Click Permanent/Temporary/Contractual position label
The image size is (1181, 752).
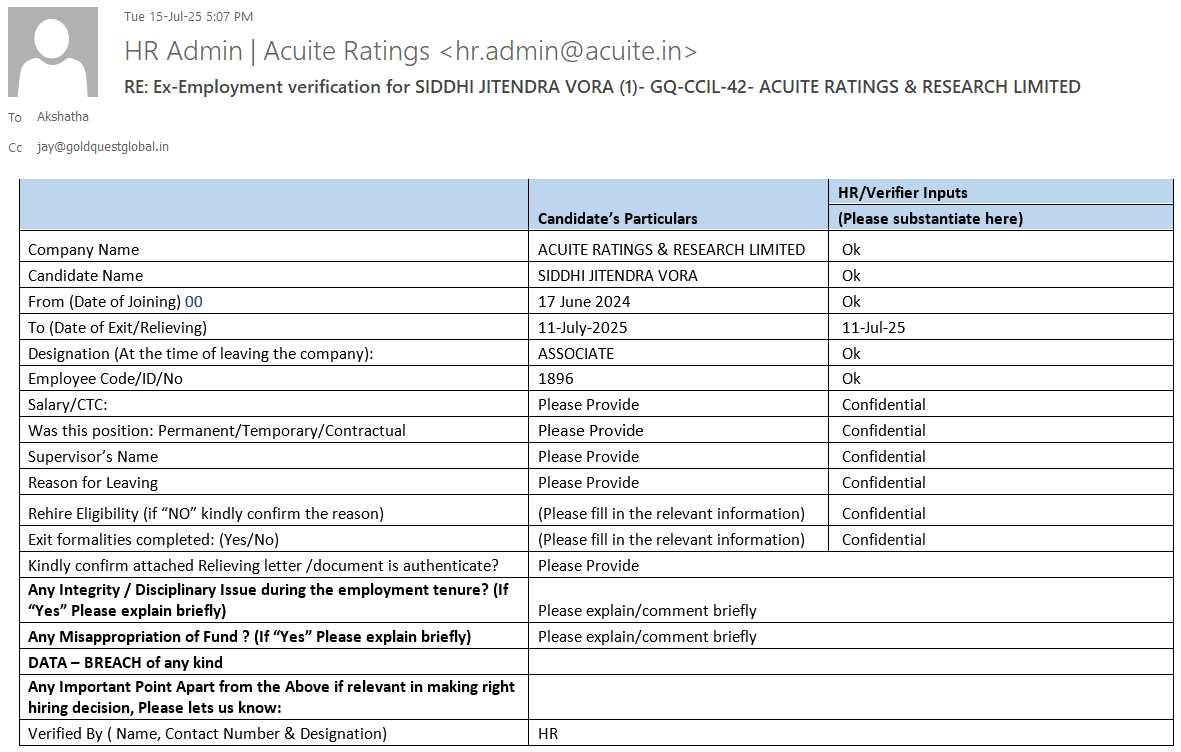tap(217, 430)
